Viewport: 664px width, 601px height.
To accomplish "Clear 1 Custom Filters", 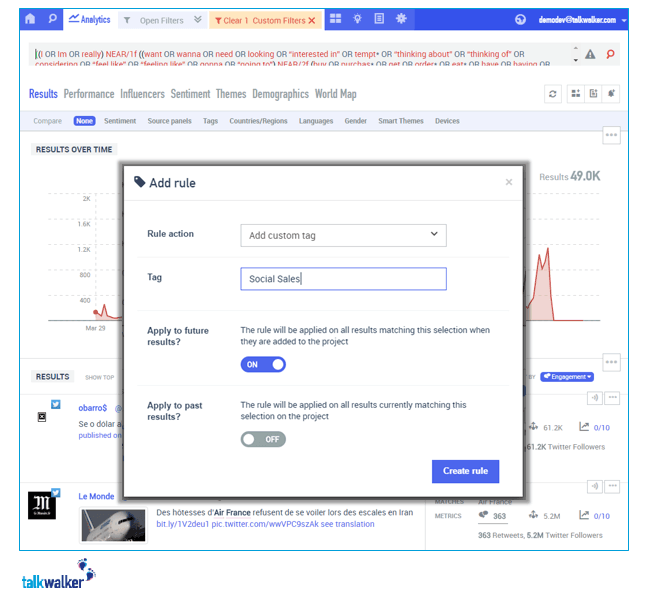I will tap(265, 20).
